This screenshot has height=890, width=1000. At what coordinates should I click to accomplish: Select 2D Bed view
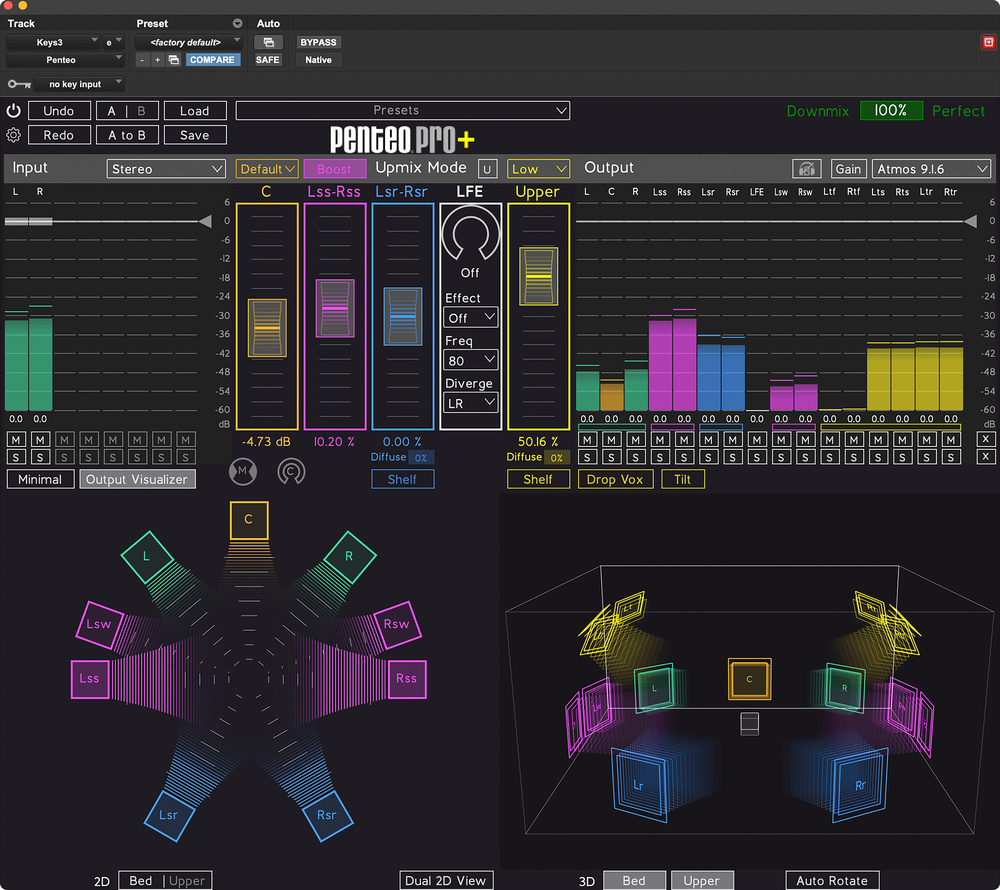pyautogui.click(x=141, y=880)
